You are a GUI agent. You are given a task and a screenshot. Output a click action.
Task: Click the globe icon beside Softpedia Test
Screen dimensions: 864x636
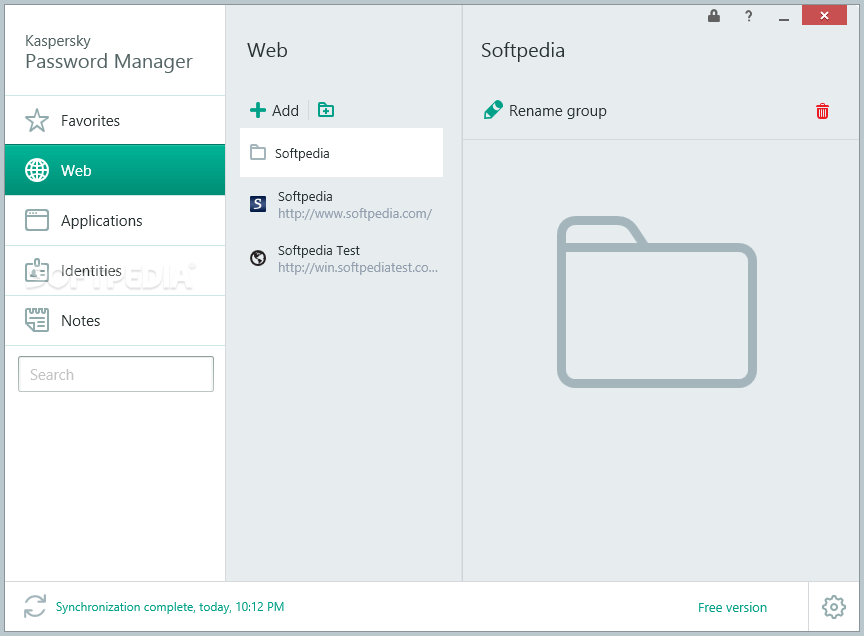[x=258, y=258]
